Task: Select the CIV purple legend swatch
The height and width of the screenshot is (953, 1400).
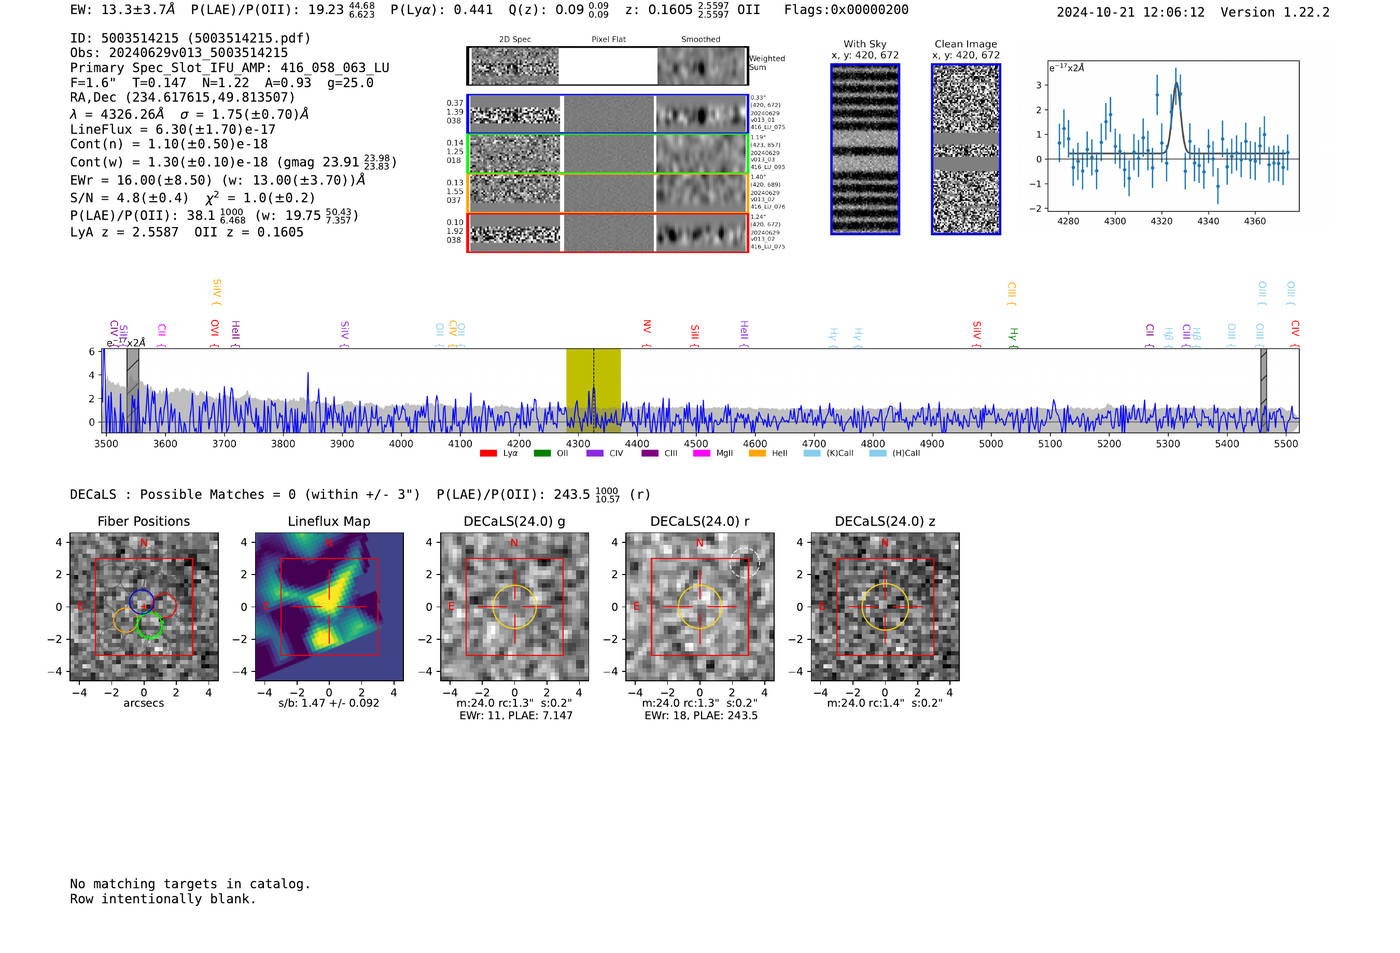Action: (x=595, y=454)
